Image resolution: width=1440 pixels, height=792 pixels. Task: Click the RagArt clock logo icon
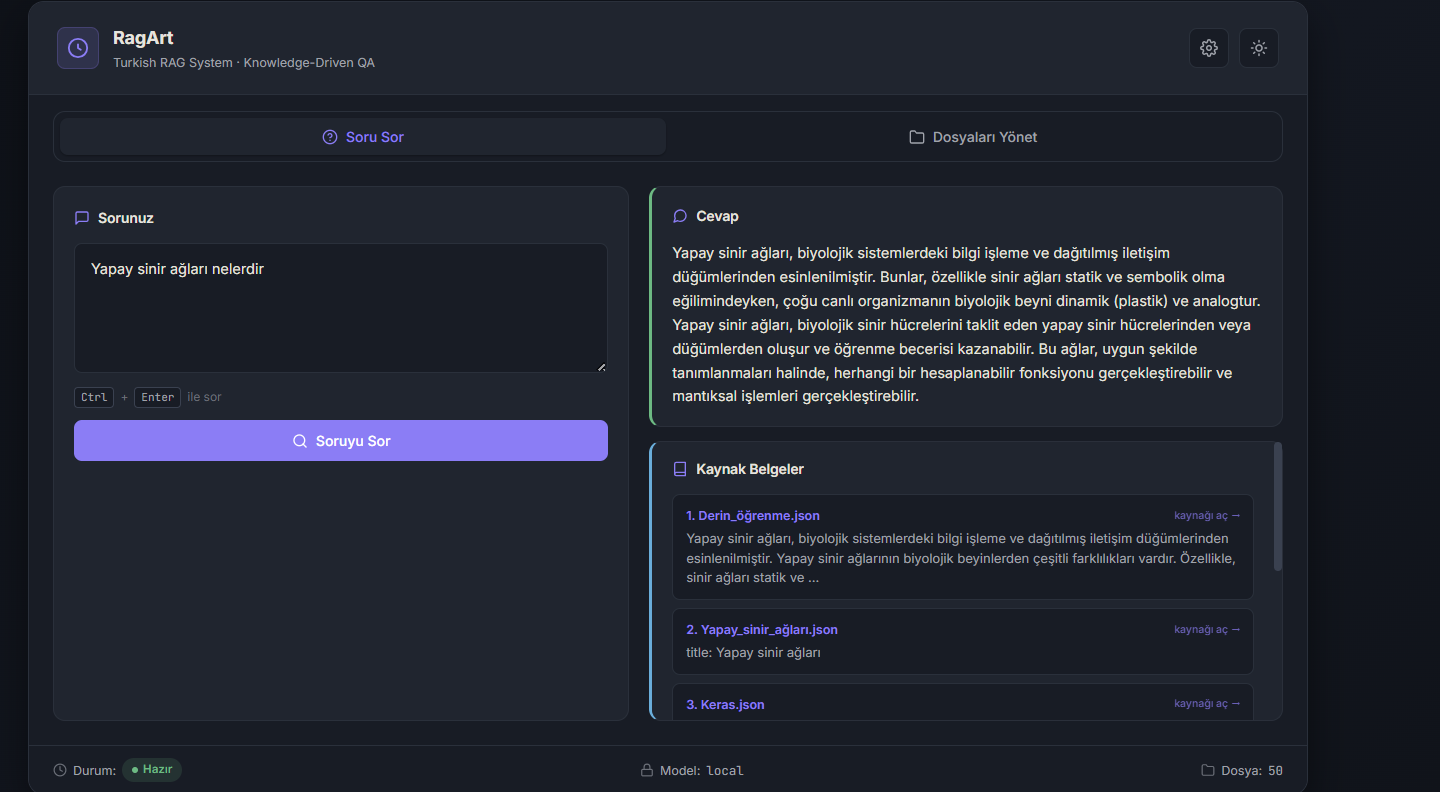pos(78,48)
